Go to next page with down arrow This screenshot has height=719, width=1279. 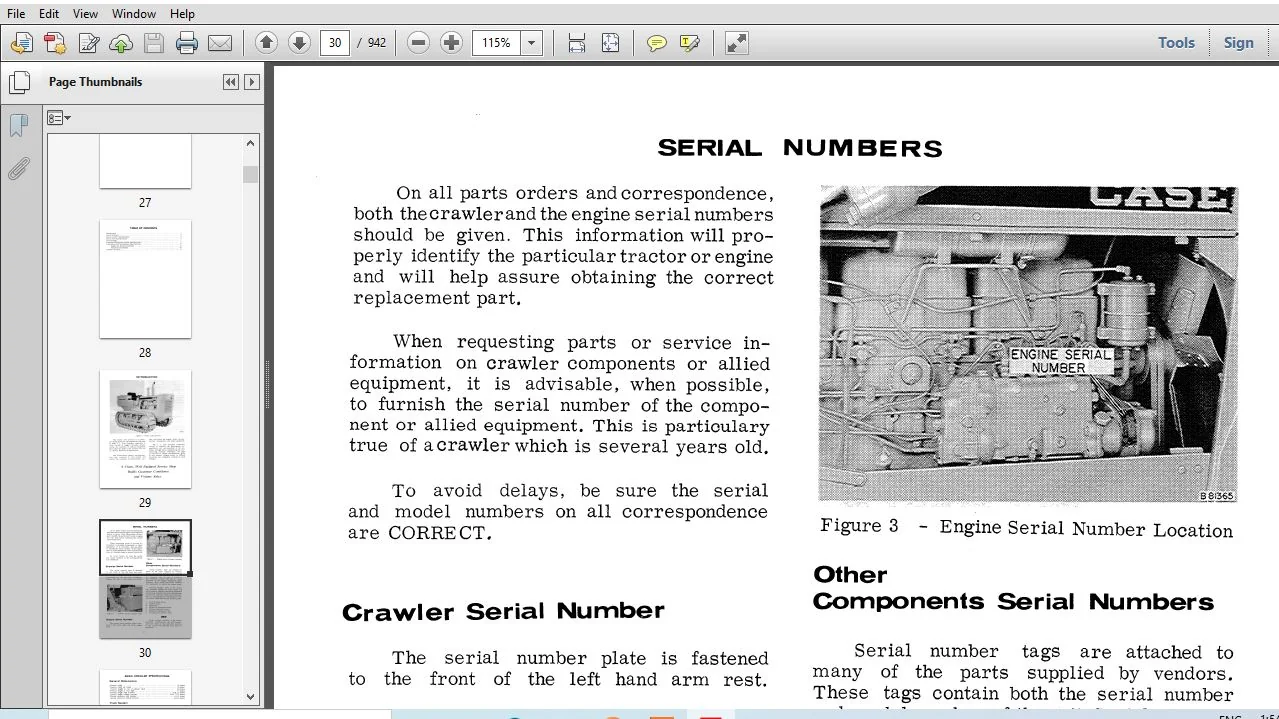coord(299,43)
